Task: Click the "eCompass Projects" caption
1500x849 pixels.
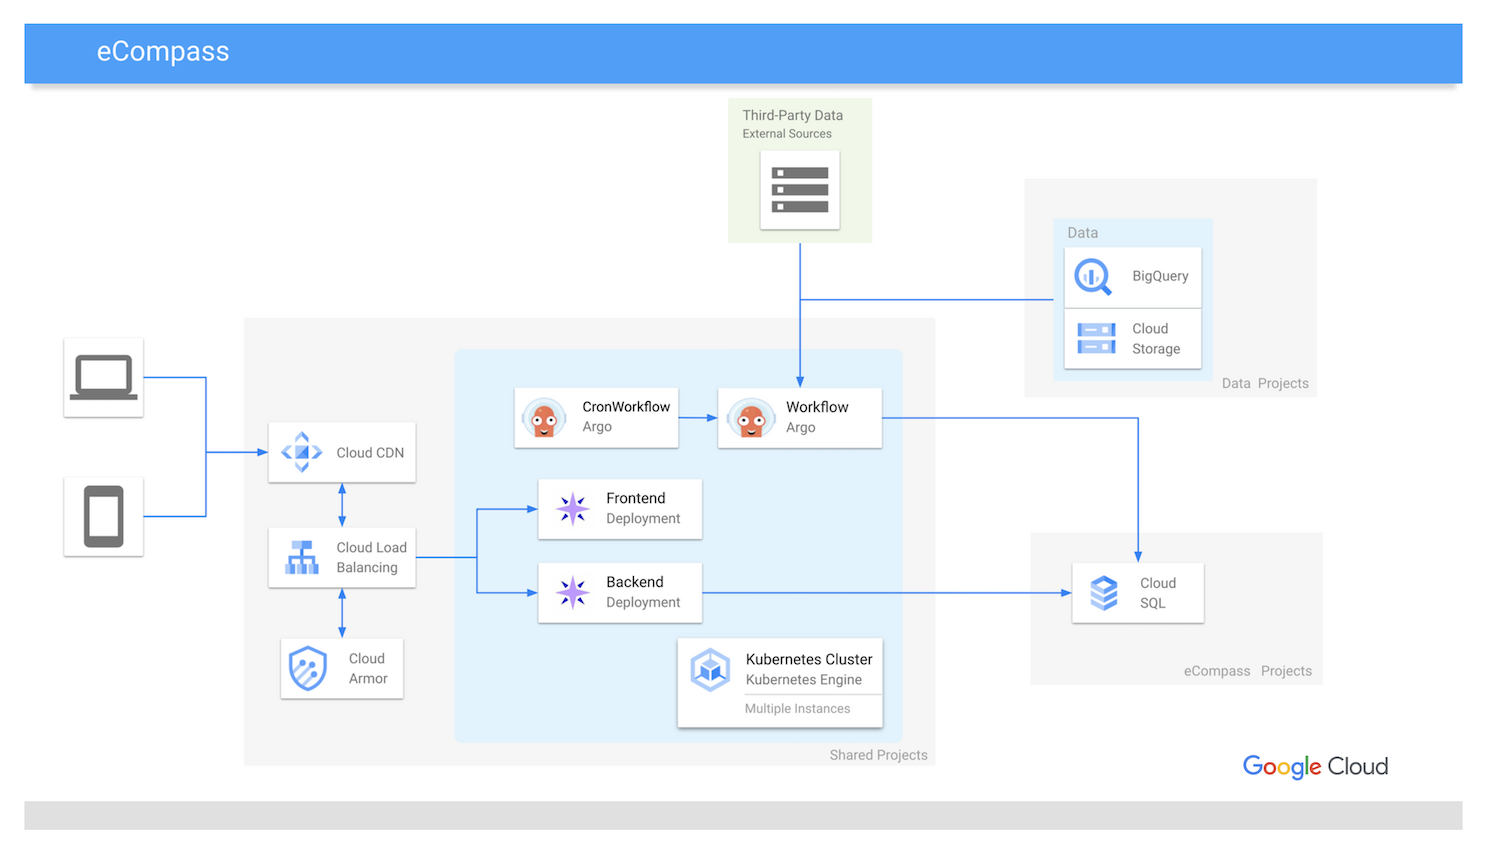Action: (1248, 671)
